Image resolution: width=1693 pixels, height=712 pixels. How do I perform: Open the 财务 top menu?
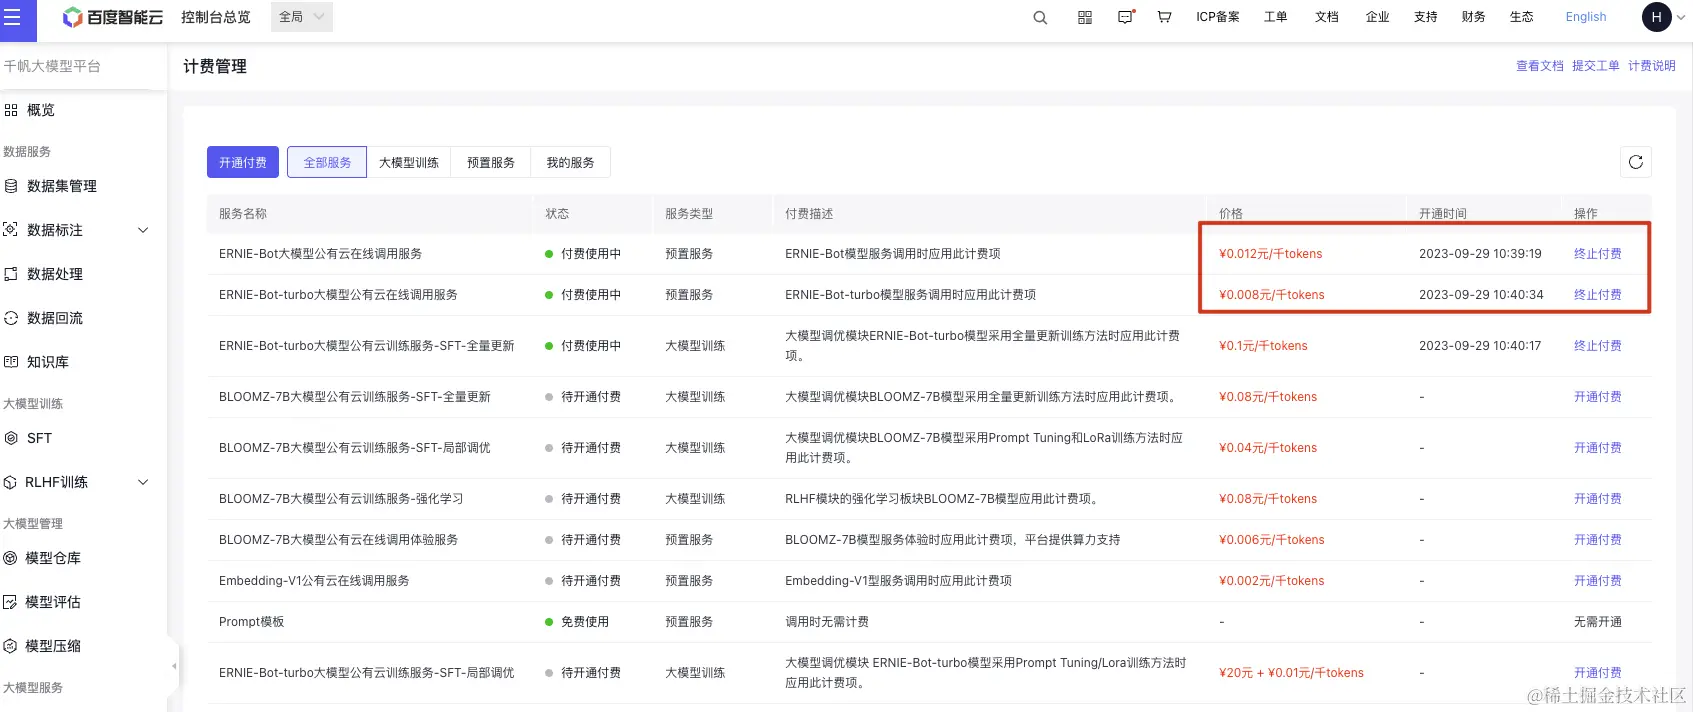pos(1474,17)
